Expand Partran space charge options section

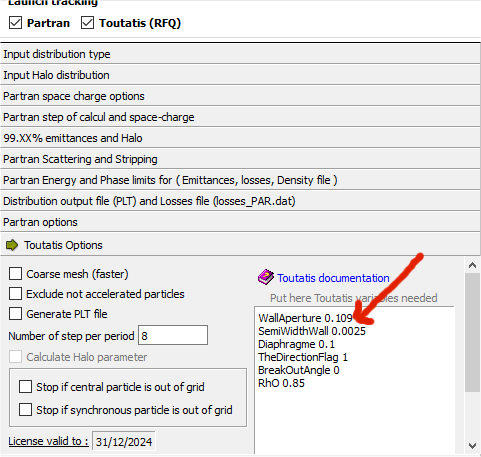pyautogui.click(x=240, y=96)
